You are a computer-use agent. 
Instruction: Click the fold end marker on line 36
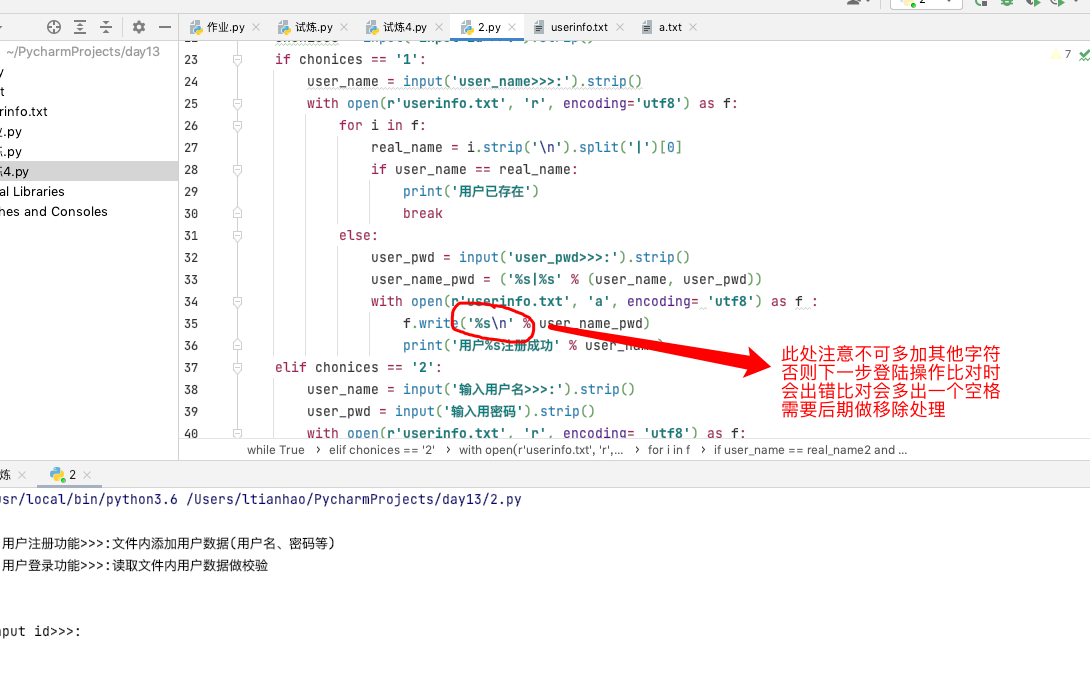(x=237, y=346)
